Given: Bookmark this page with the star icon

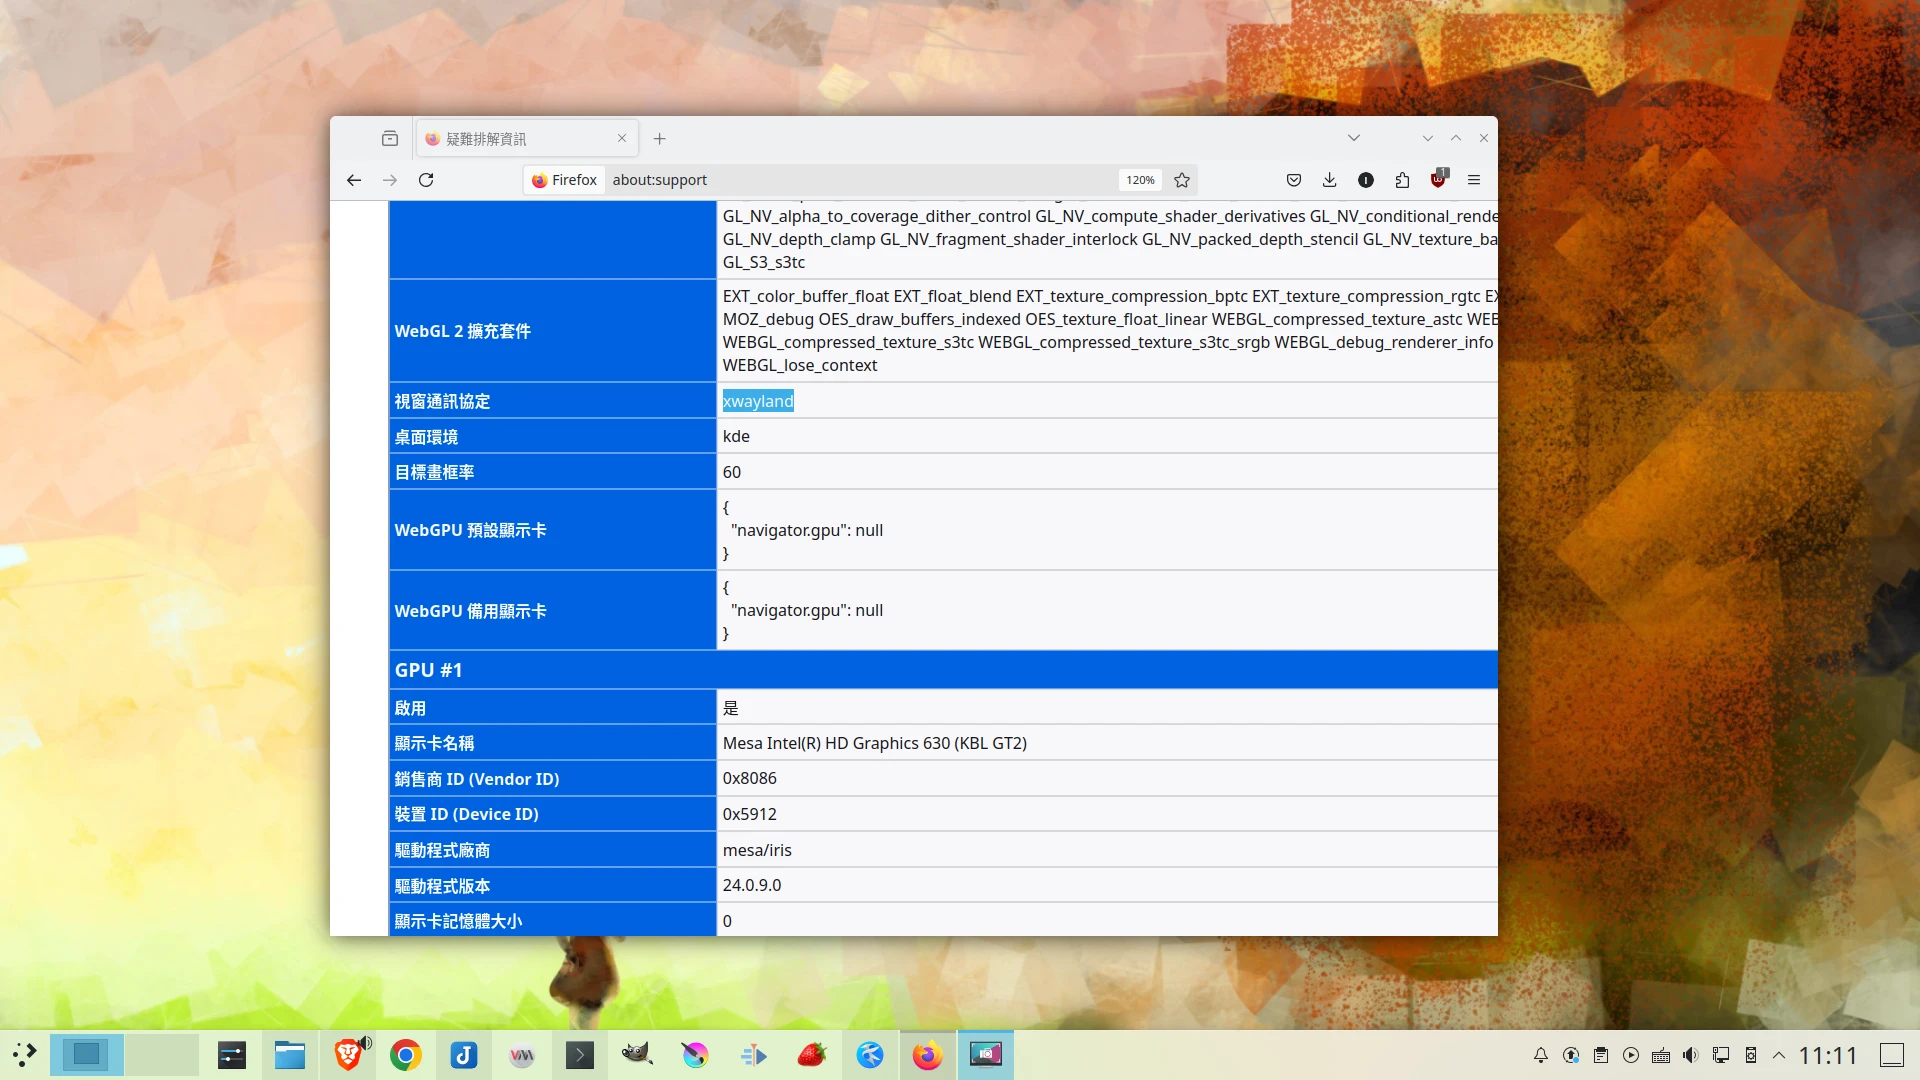Looking at the screenshot, I should pos(1182,180).
